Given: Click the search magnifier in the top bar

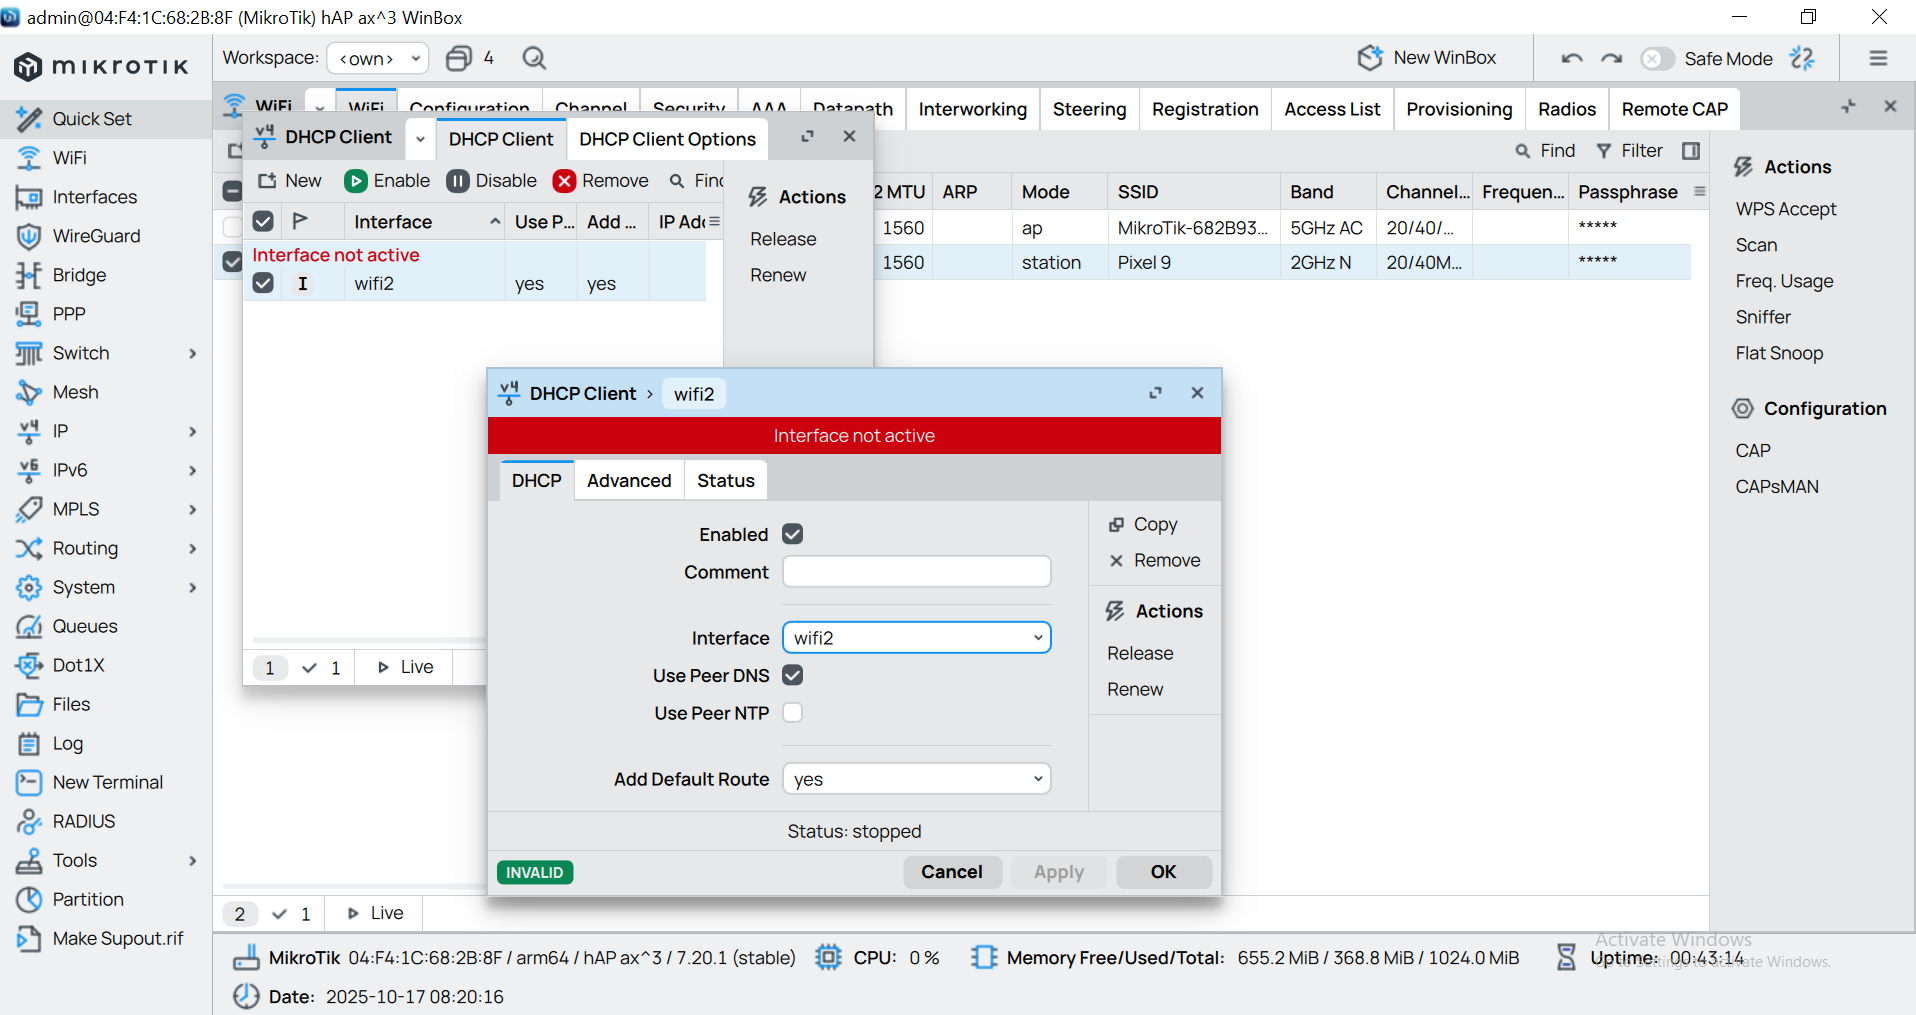Looking at the screenshot, I should coord(534,58).
